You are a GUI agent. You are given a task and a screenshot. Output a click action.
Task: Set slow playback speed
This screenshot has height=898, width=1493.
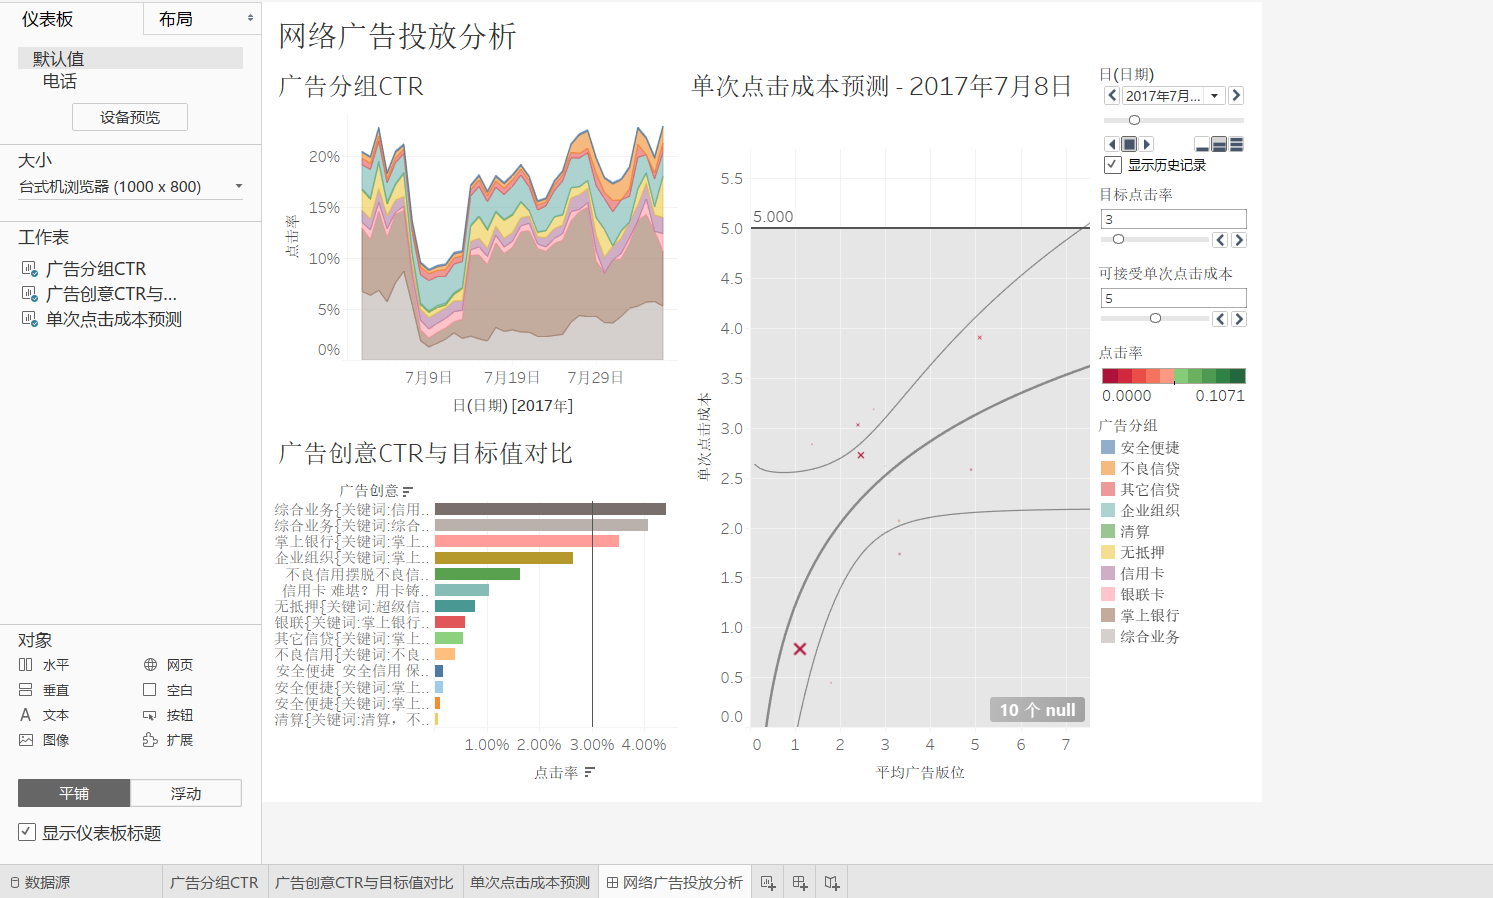[1202, 145]
